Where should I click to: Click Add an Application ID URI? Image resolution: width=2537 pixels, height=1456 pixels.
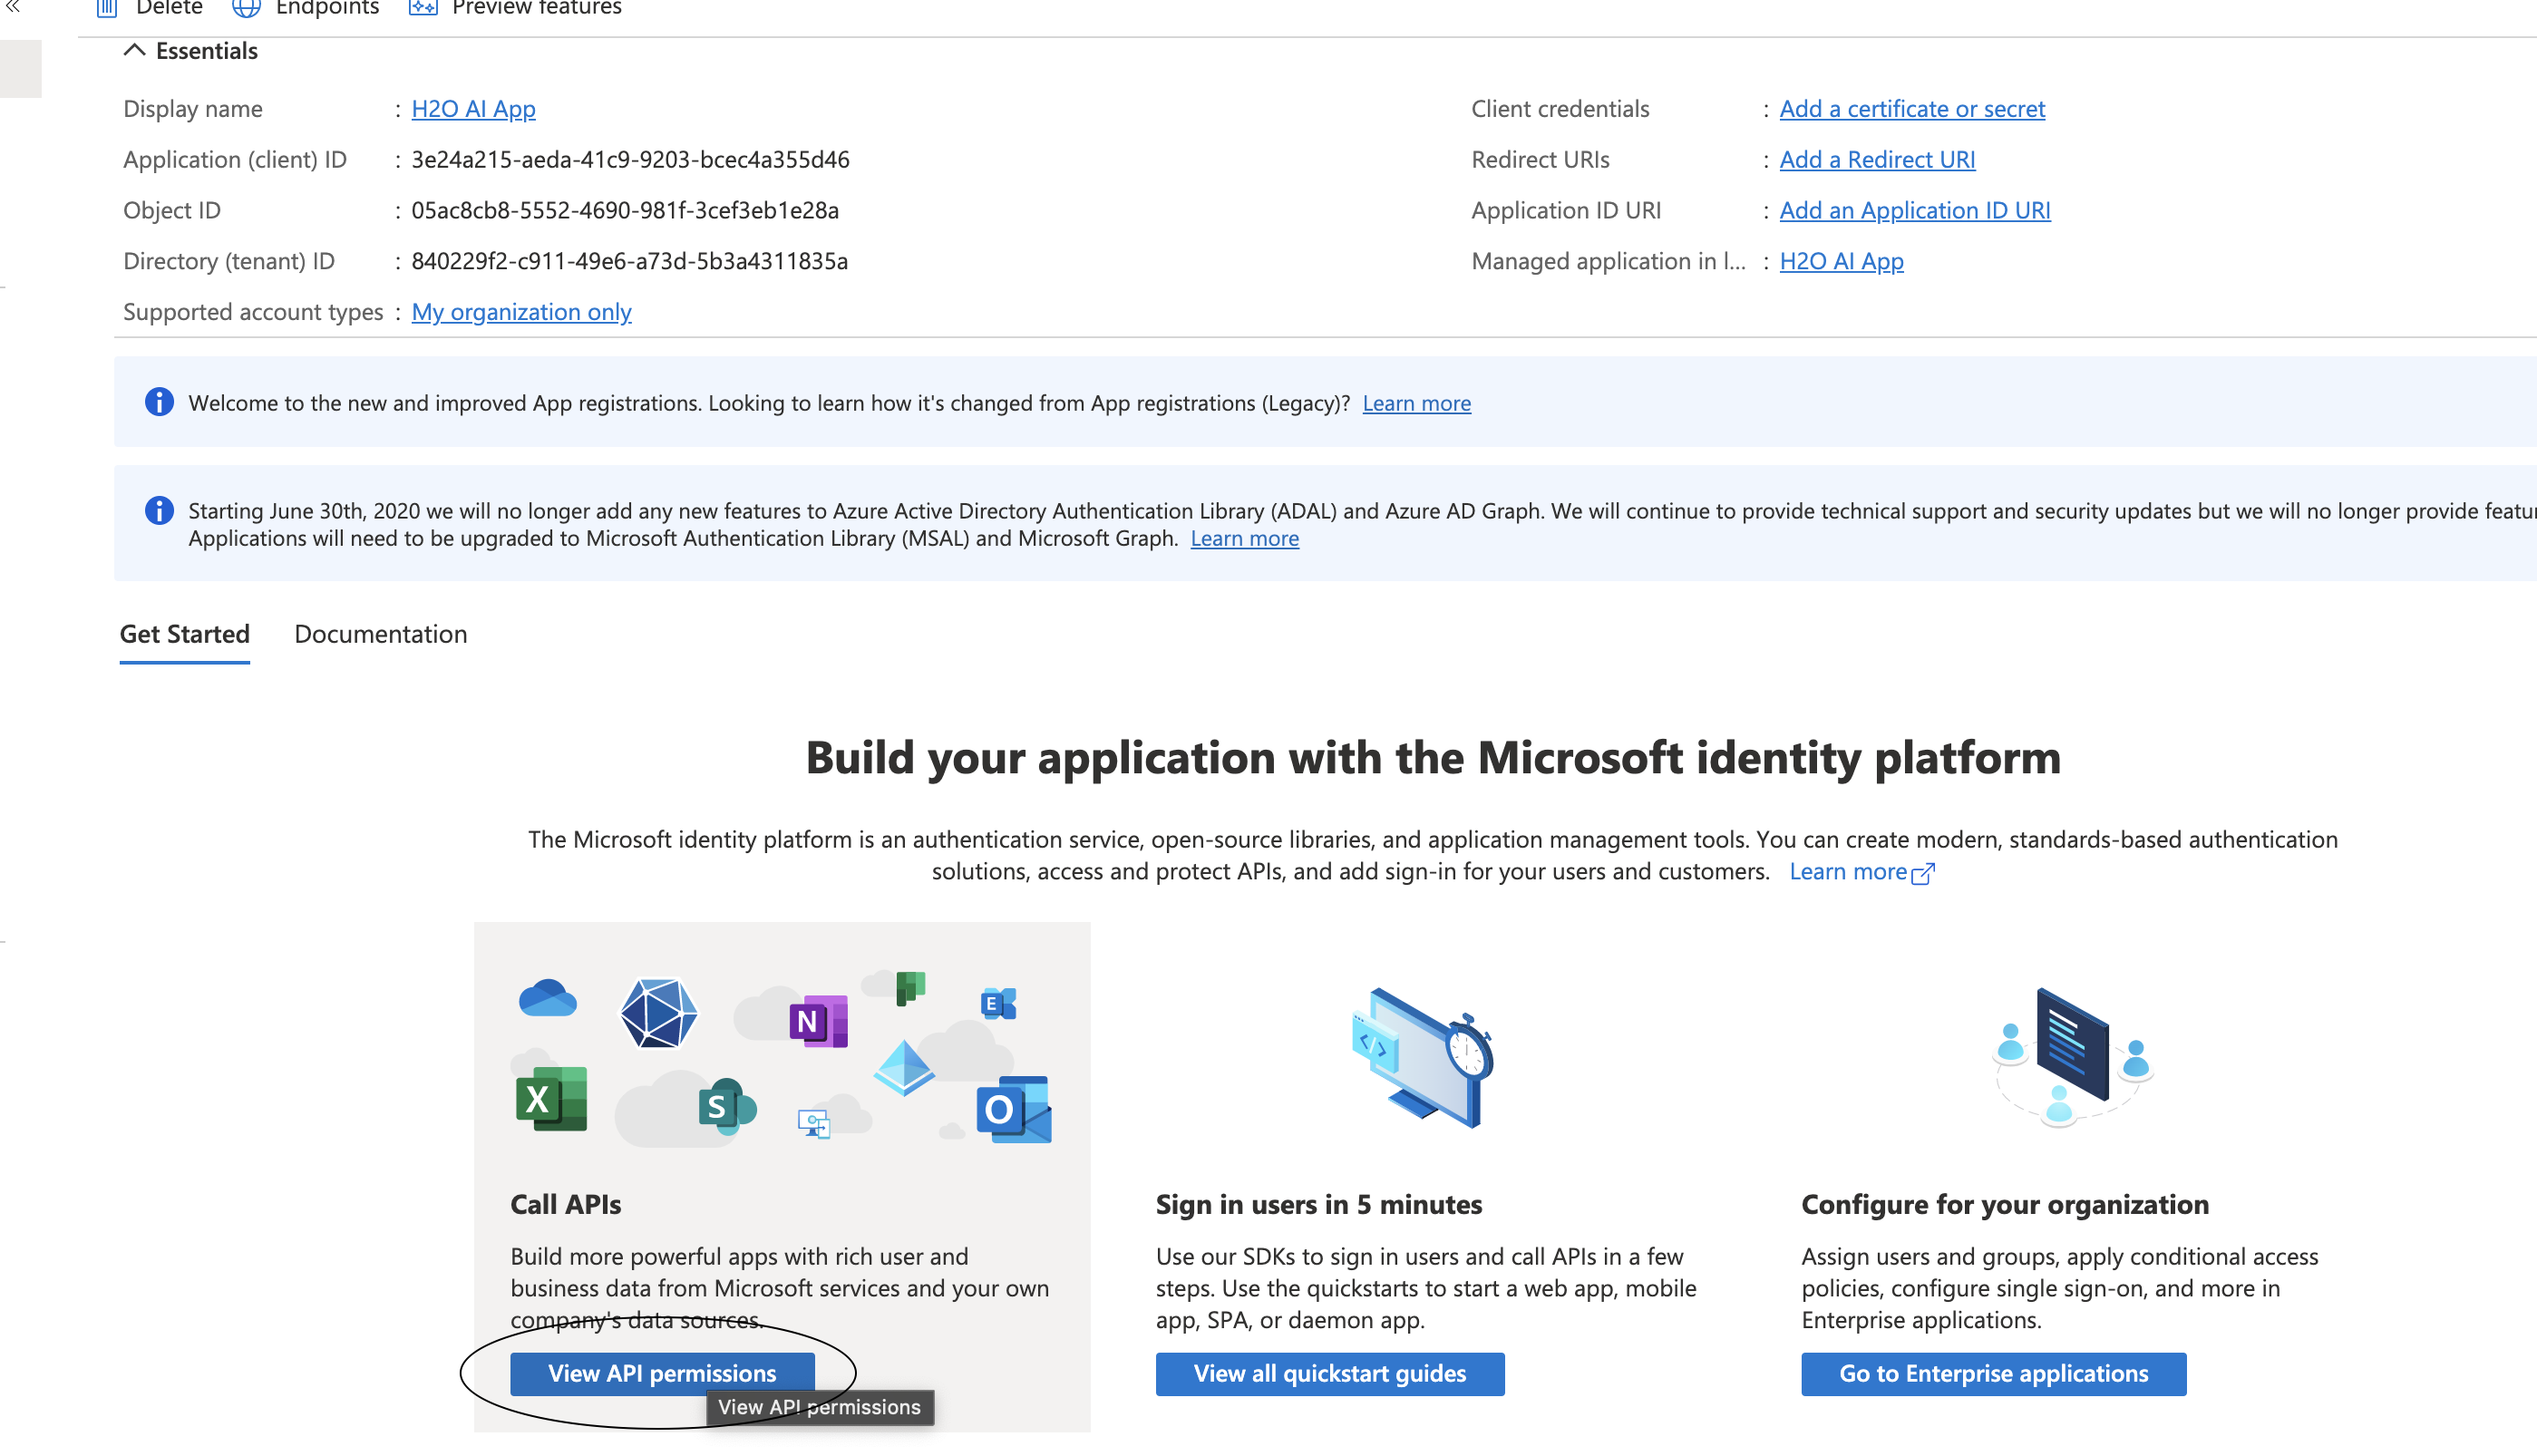[x=1915, y=211]
